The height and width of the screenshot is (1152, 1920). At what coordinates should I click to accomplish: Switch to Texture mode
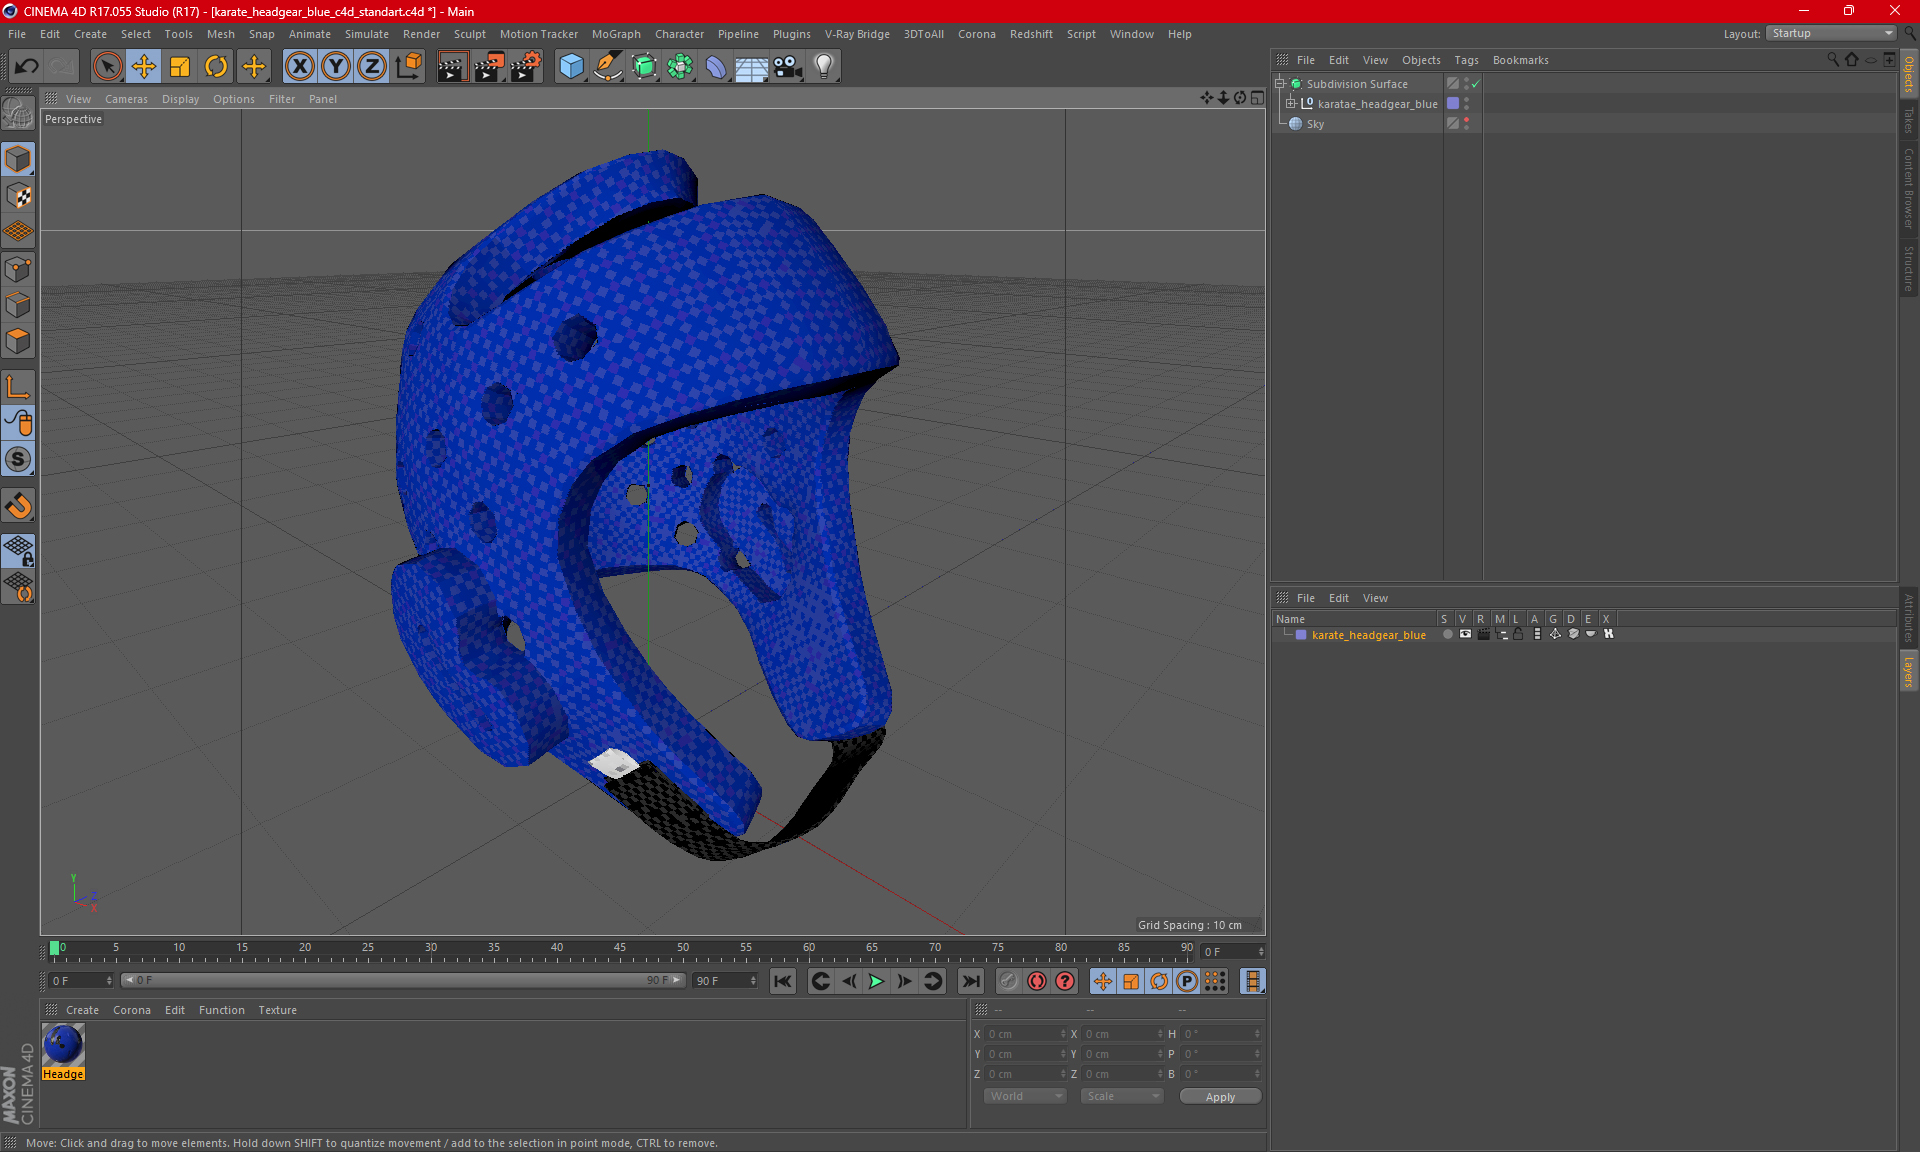[18, 196]
